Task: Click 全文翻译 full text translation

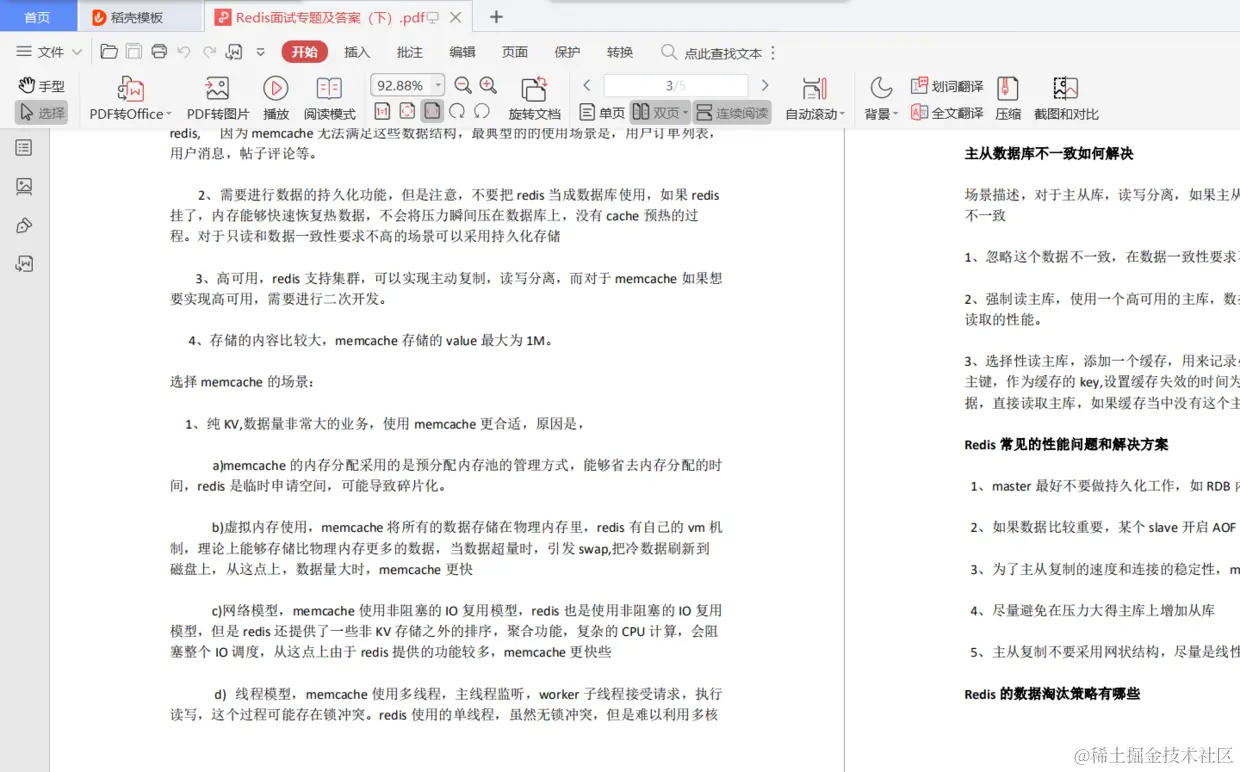Action: (x=947, y=113)
